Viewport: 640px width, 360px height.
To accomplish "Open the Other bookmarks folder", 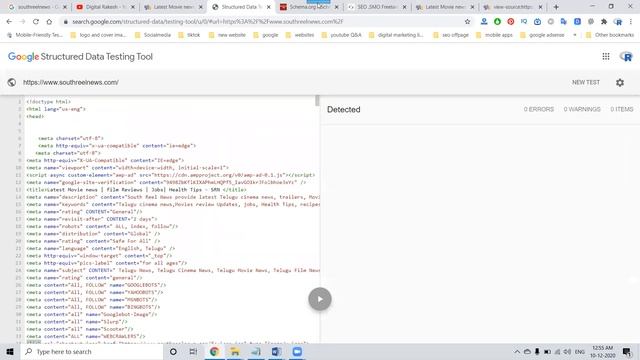I will click(610, 35).
